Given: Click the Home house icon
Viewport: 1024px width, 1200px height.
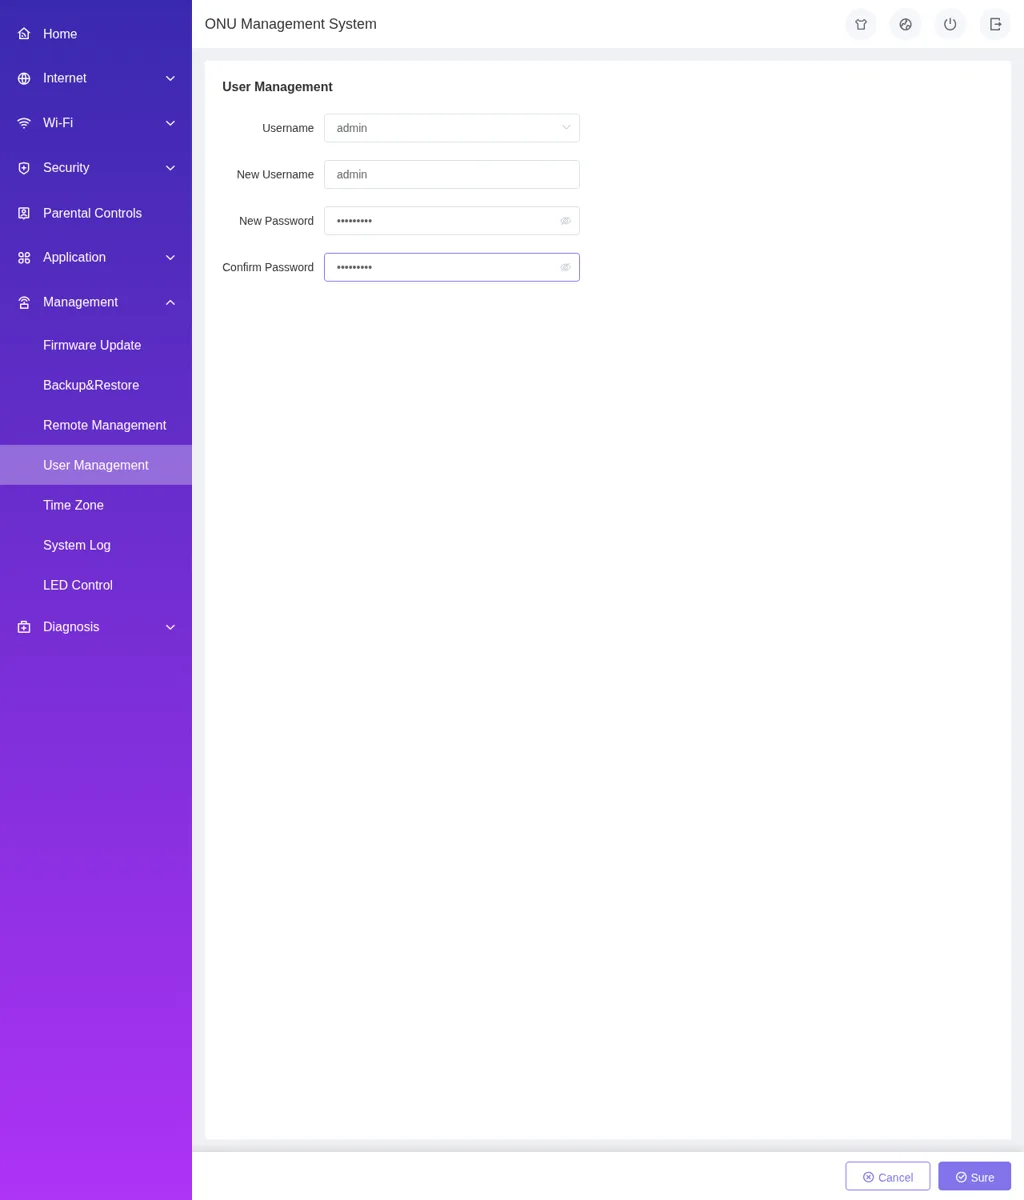Looking at the screenshot, I should (x=24, y=34).
